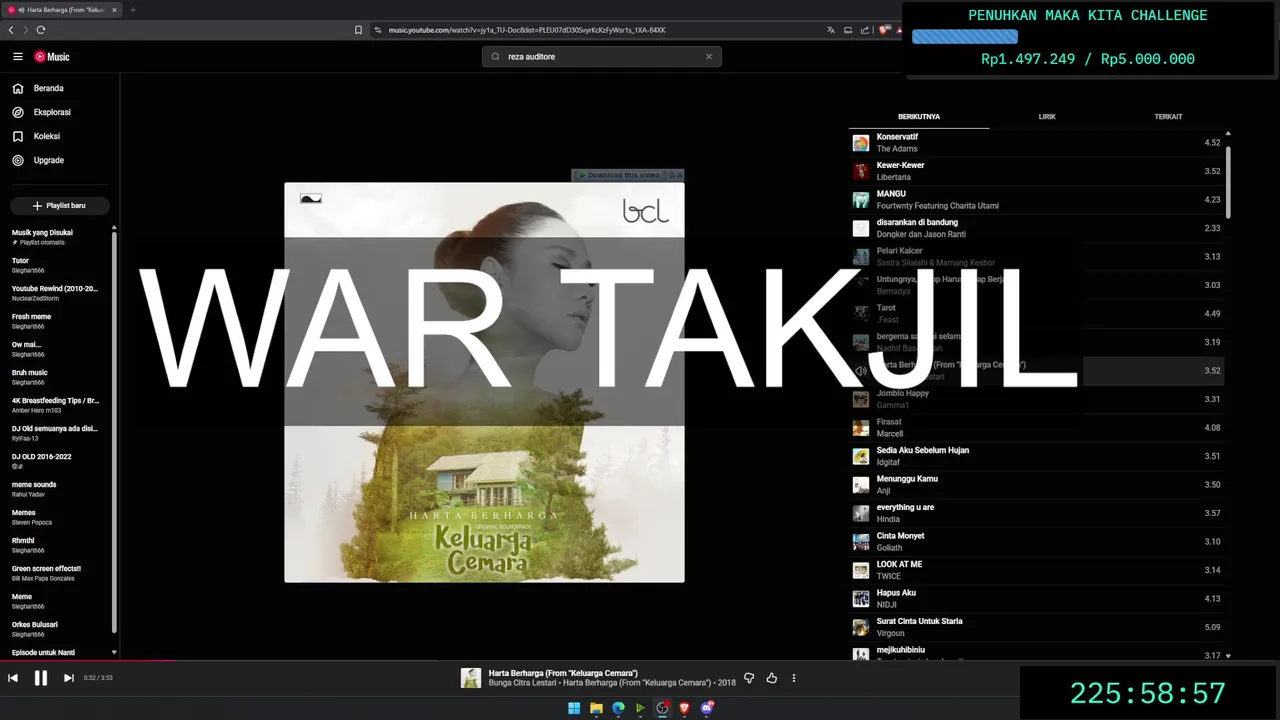Pause the current song
The width and height of the screenshot is (1280, 720).
click(41, 678)
